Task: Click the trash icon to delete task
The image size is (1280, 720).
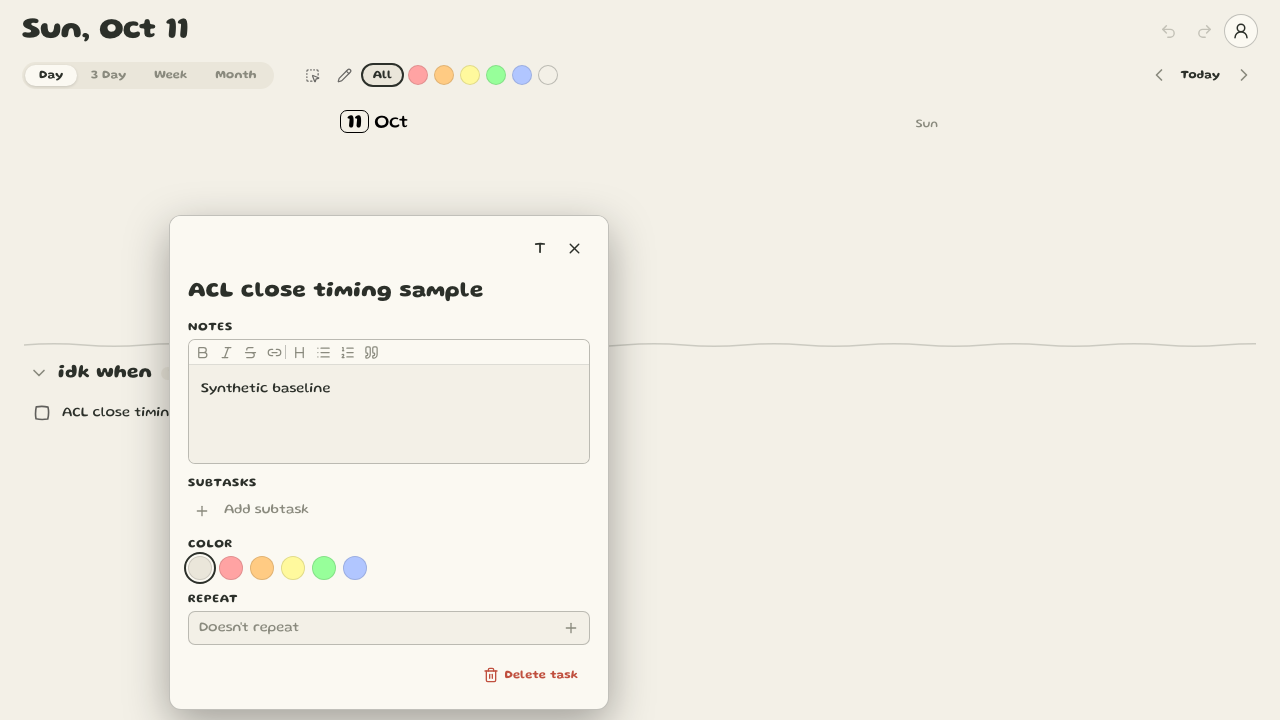Action: click(x=491, y=675)
